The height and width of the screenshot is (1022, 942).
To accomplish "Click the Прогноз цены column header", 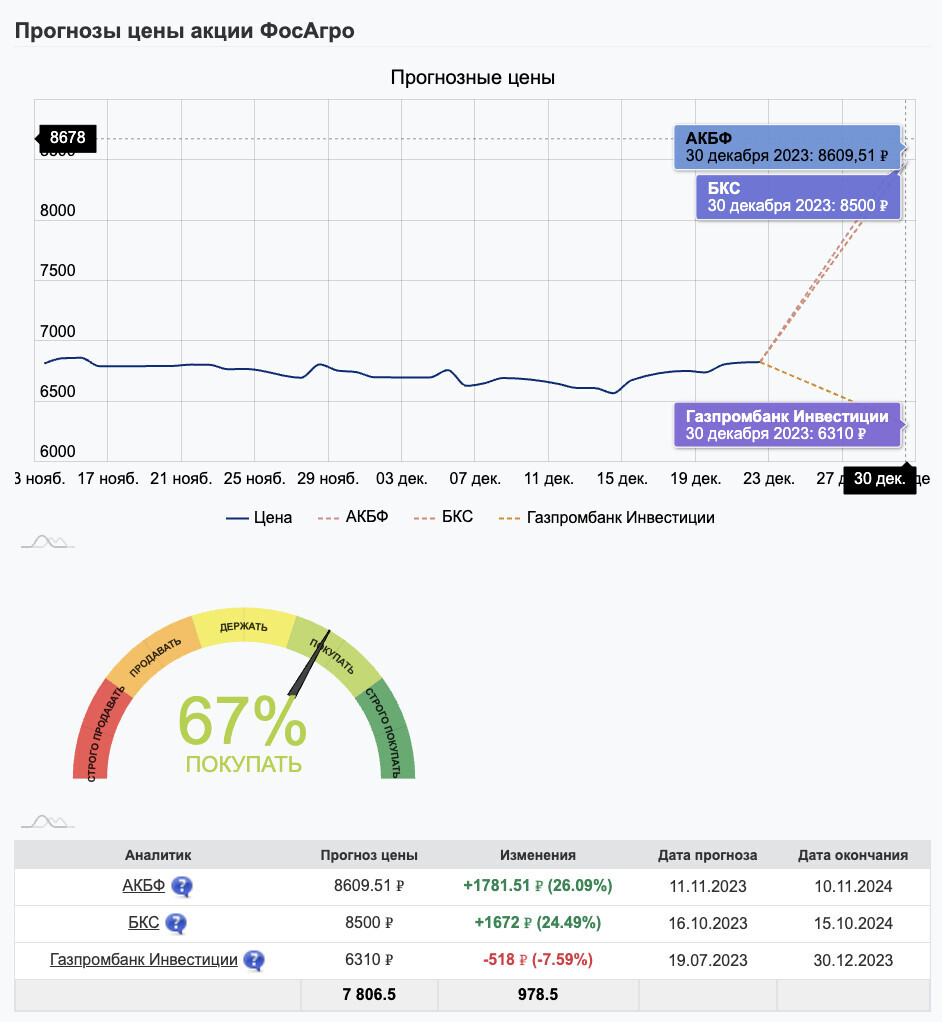I will [369, 855].
